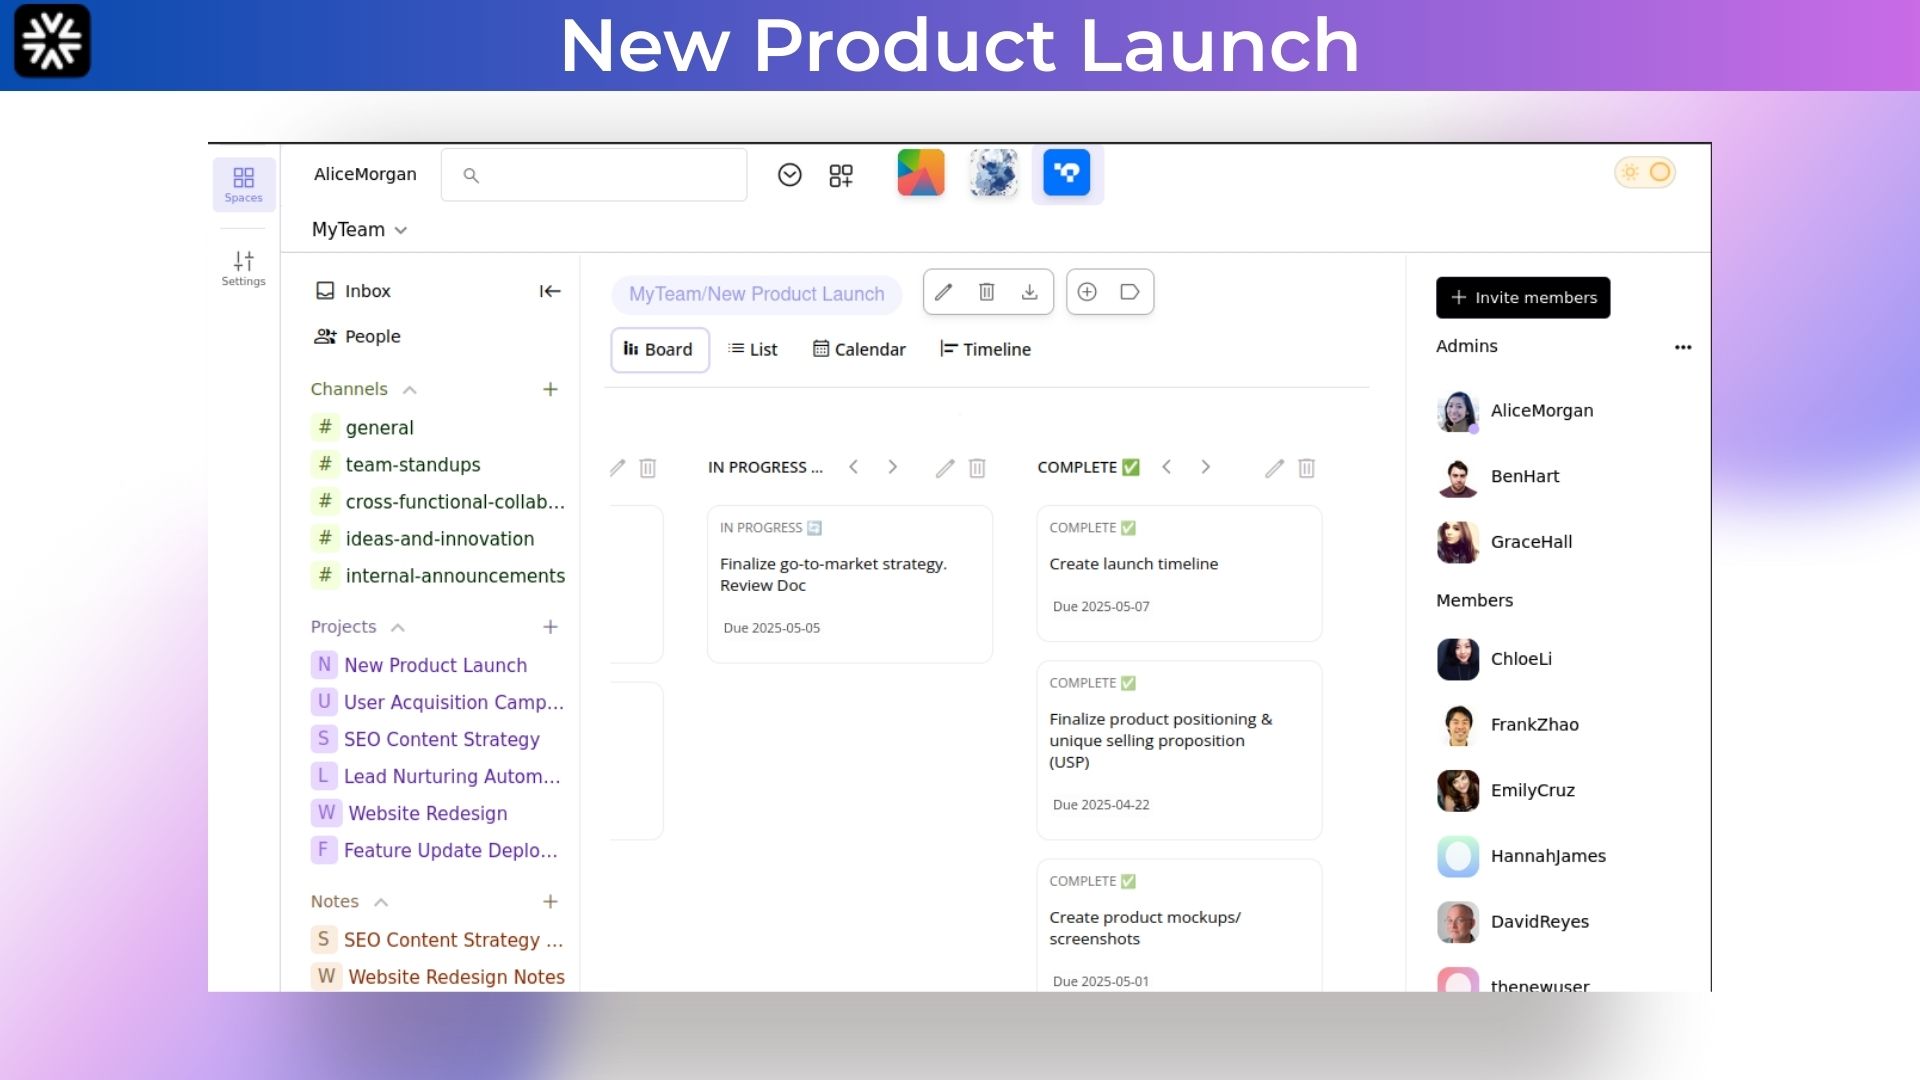The image size is (1920, 1080).
Task: Move IN PROGRESS column right with arrow
Action: click(892, 467)
